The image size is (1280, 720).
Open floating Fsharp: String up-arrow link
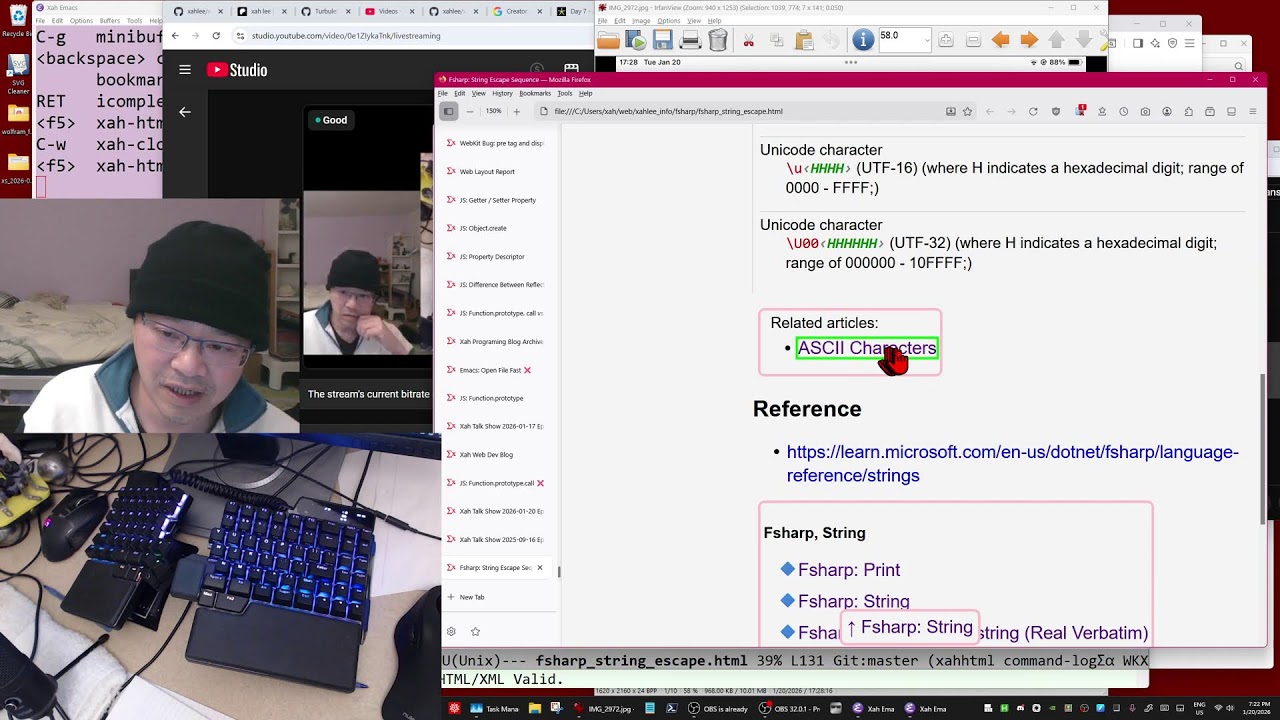909,627
